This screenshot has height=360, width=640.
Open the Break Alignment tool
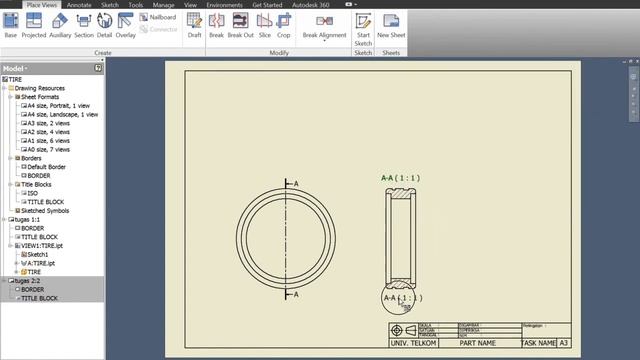[324, 27]
